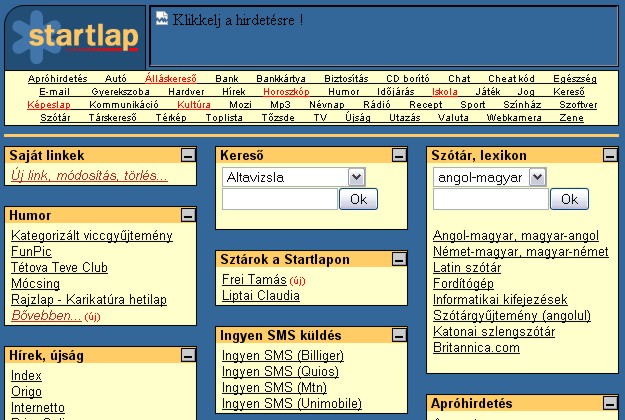The height and width of the screenshot is (420, 625).
Task: Click the Kereső search text field
Action: [x=280, y=199]
